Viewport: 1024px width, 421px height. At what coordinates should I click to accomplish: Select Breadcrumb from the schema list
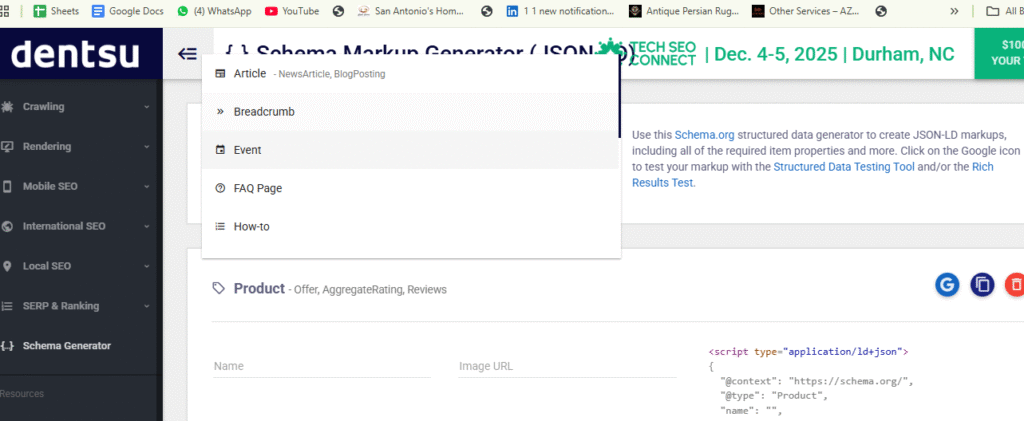263,112
